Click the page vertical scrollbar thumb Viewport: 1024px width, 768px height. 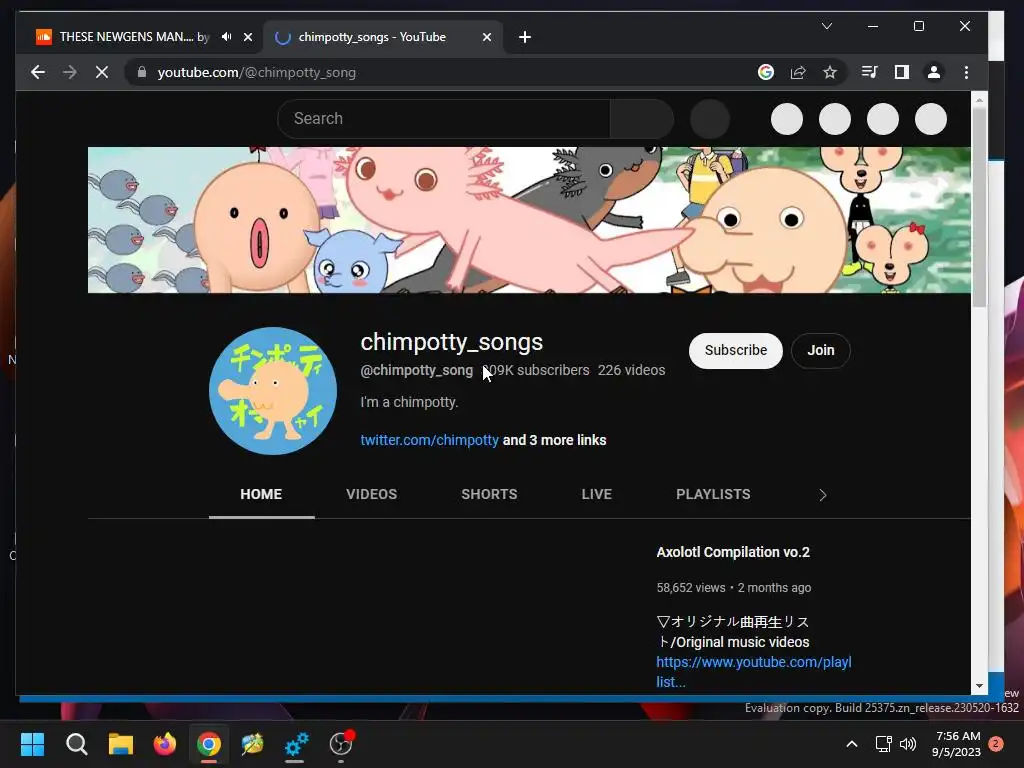click(978, 206)
